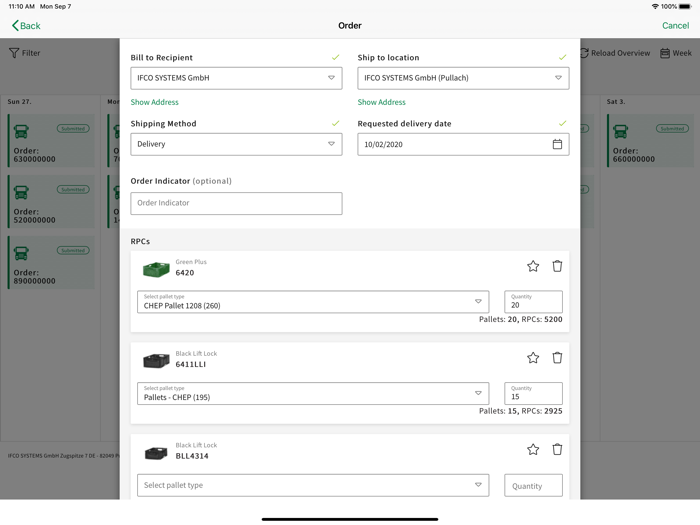The image size is (700, 525).
Task: Click the Wi-Fi icon in status bar
Action: [655, 6]
